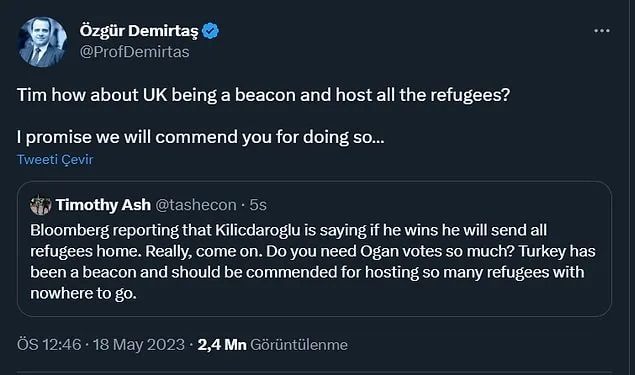
Task: Open Timothy Ash's small avatar
Action: (40, 205)
